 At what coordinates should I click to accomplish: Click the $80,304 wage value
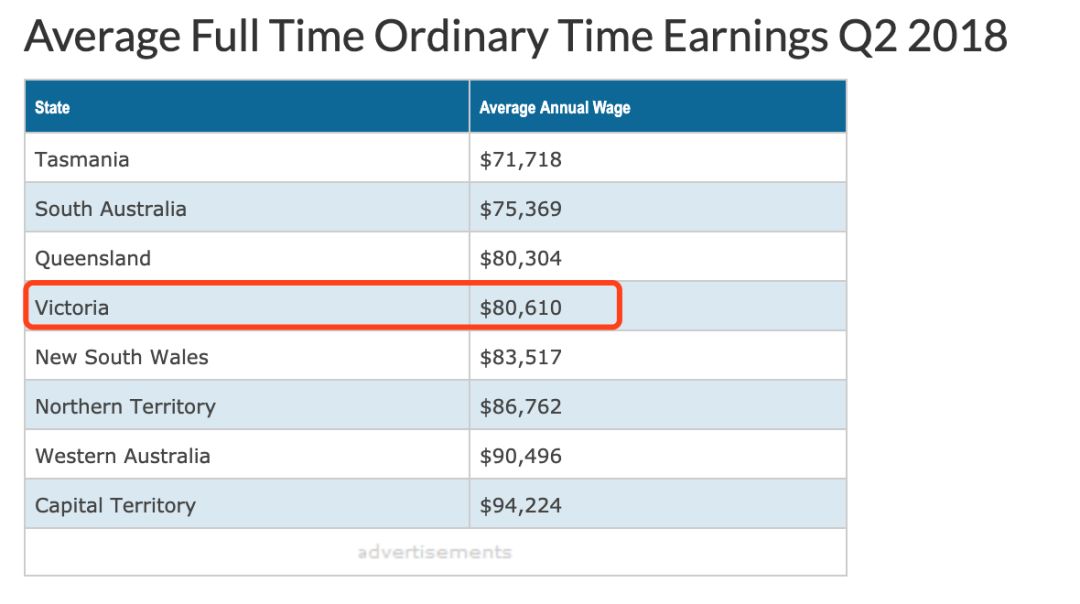pyautogui.click(x=521, y=258)
